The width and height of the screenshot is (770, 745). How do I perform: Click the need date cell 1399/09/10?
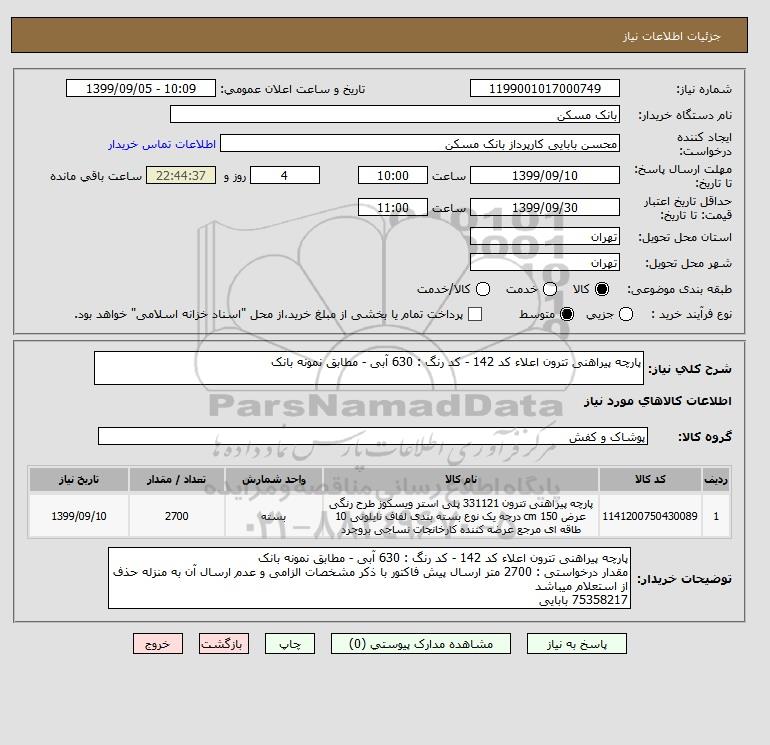click(79, 516)
